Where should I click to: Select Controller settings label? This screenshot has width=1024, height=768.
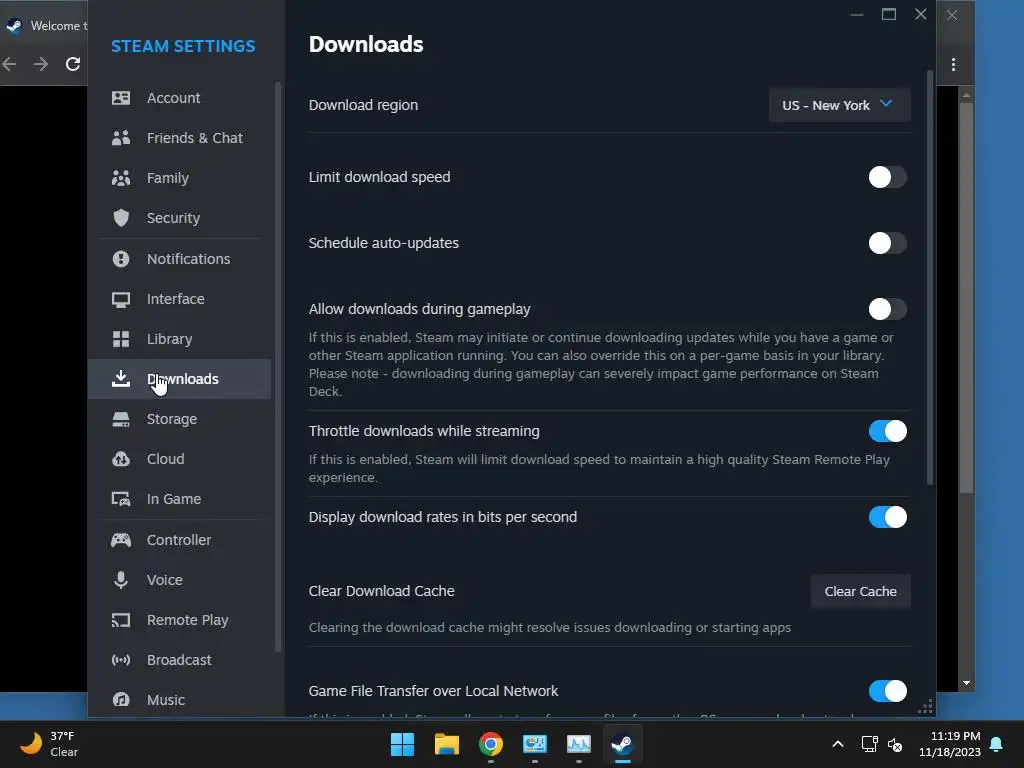pyautogui.click(x=179, y=540)
